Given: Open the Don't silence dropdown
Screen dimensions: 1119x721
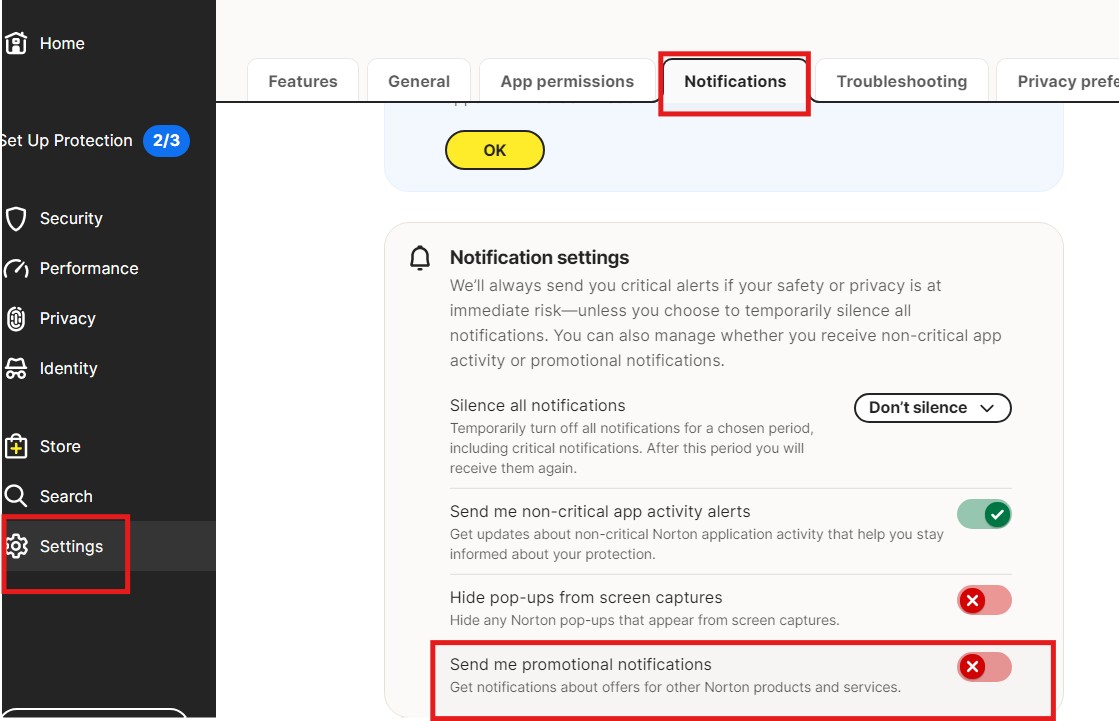Looking at the screenshot, I should pyautogui.click(x=932, y=408).
